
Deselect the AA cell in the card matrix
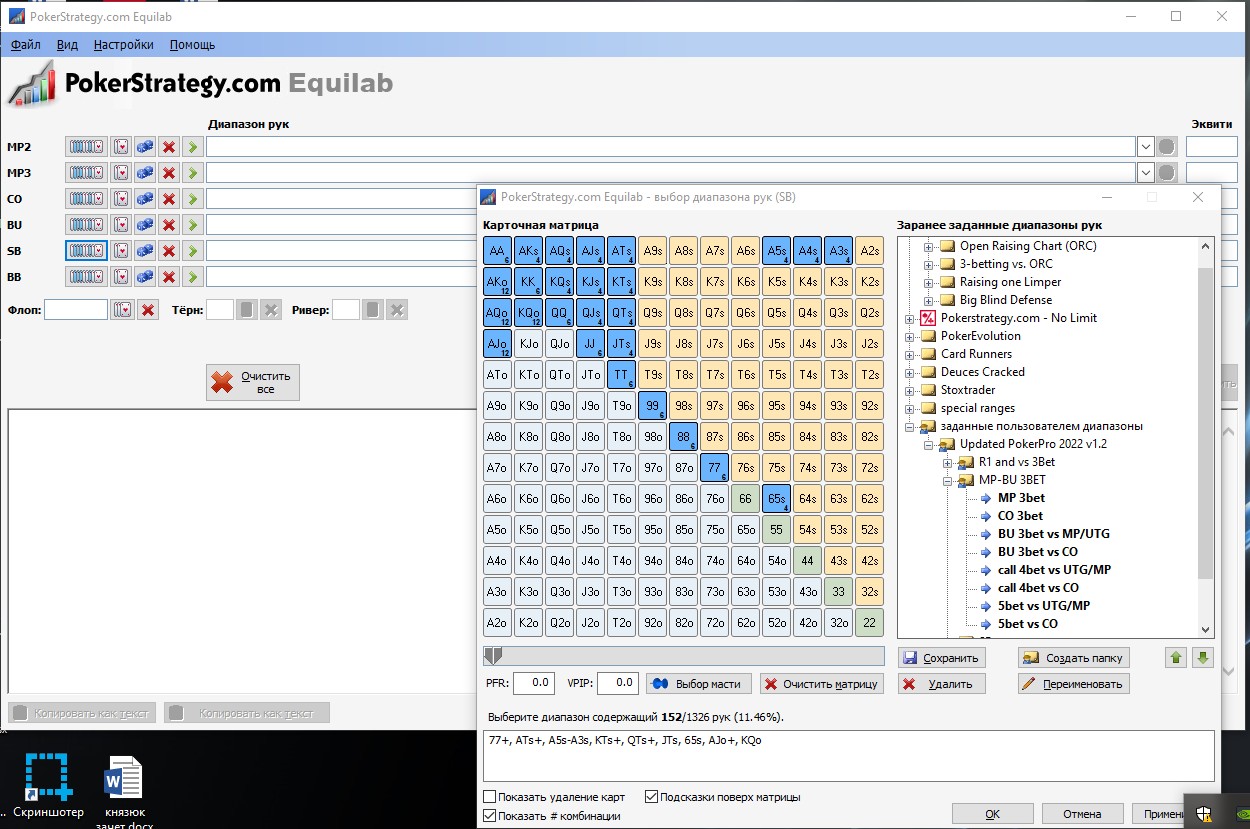497,251
